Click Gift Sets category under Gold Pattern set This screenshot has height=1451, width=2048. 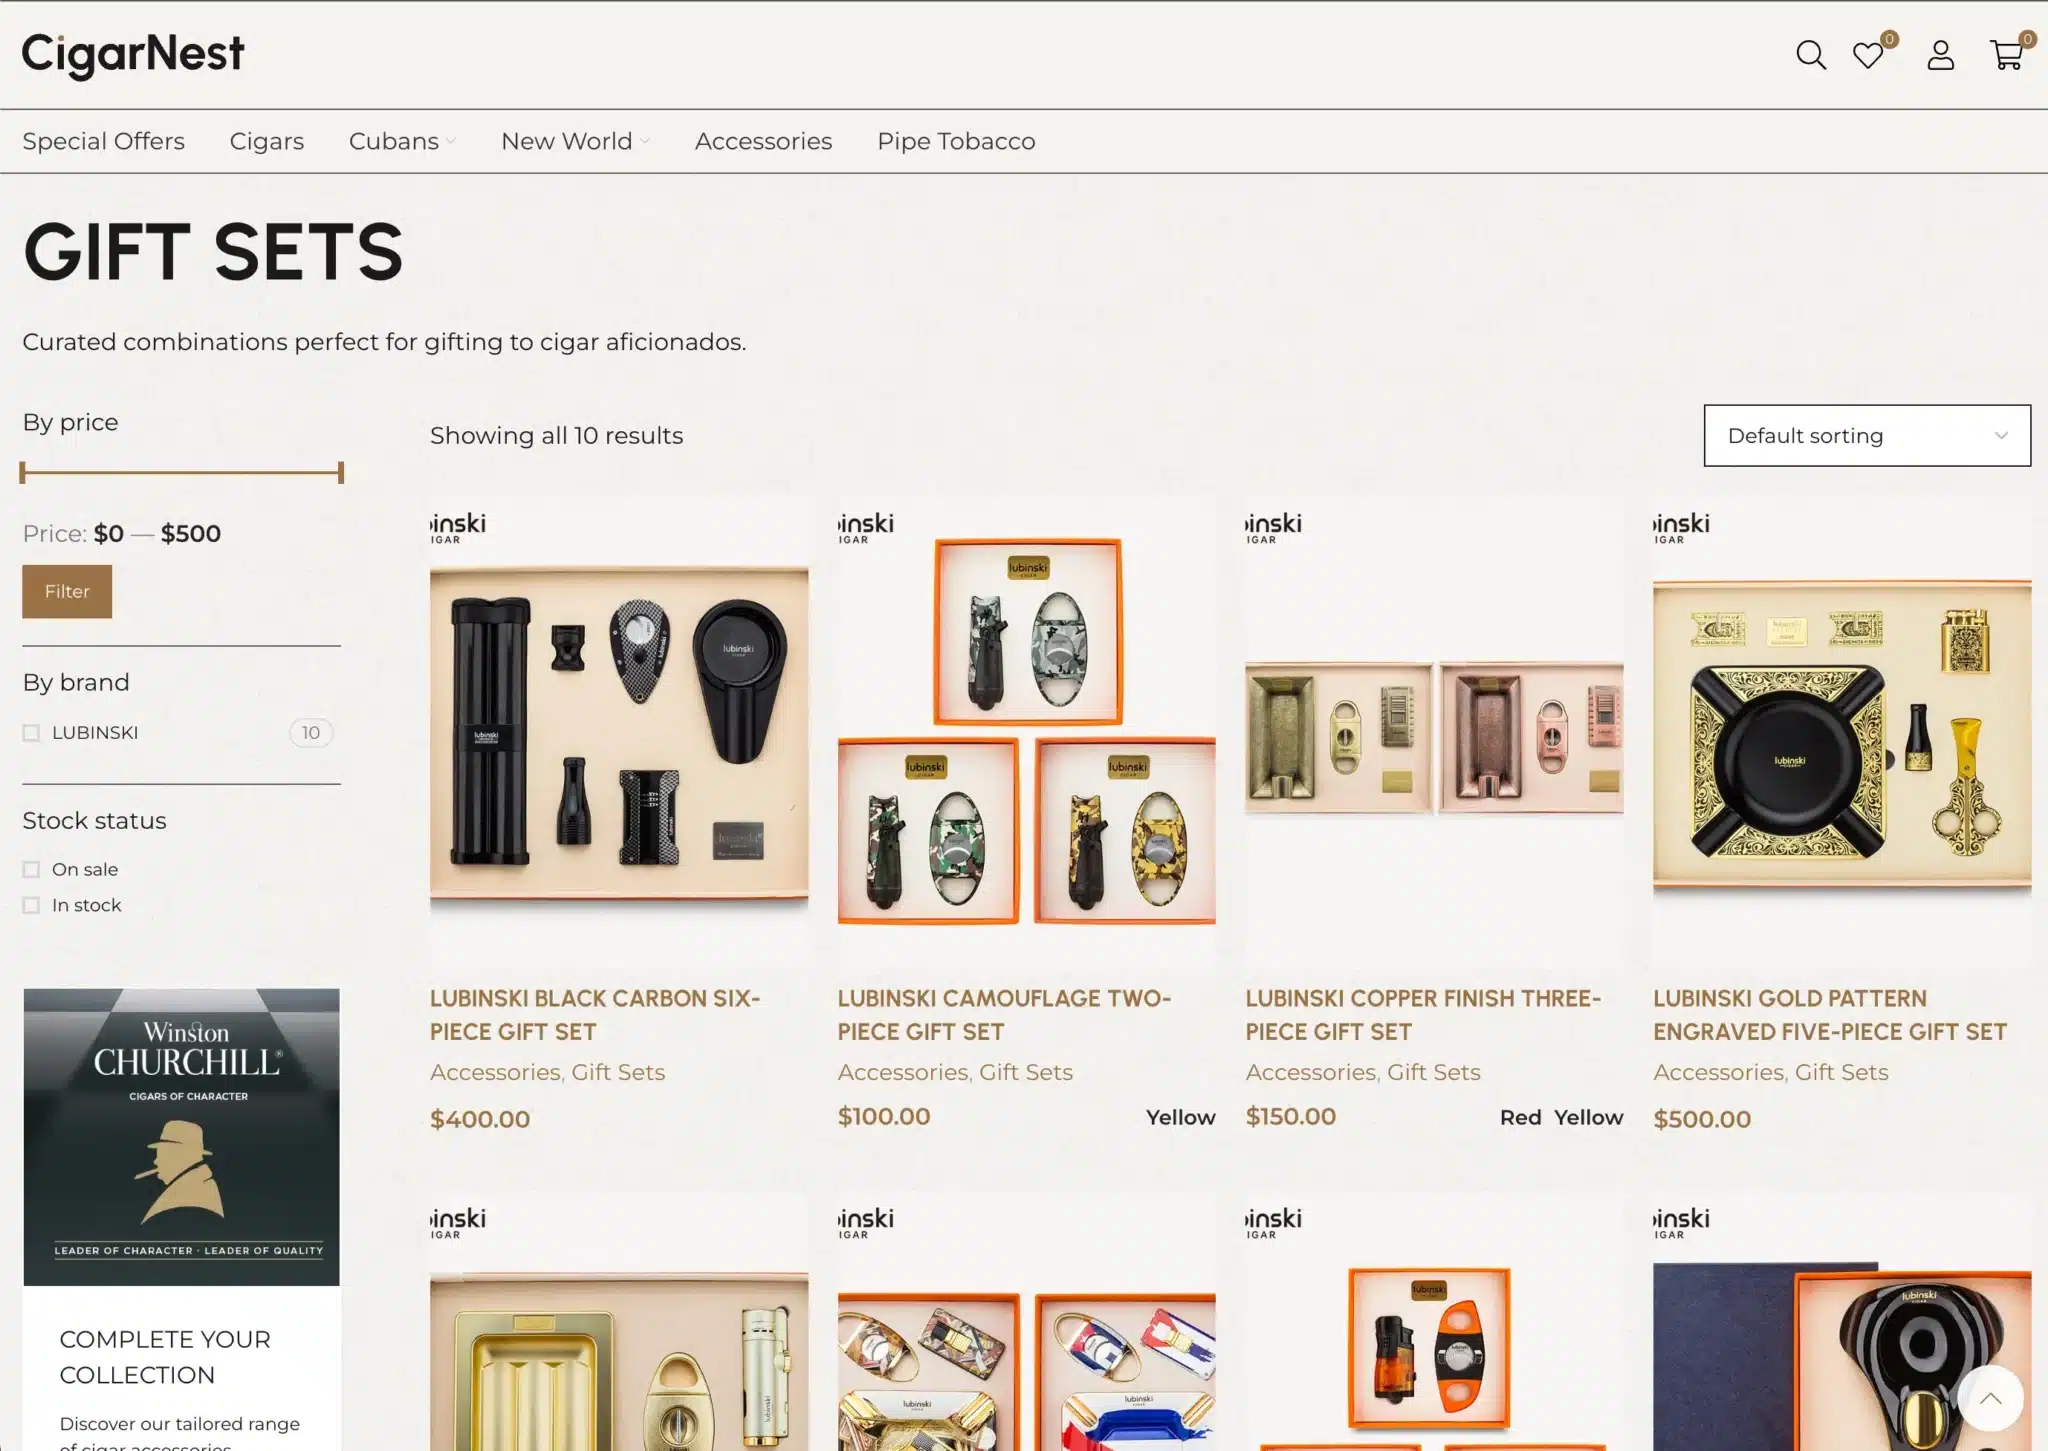[1841, 1072]
